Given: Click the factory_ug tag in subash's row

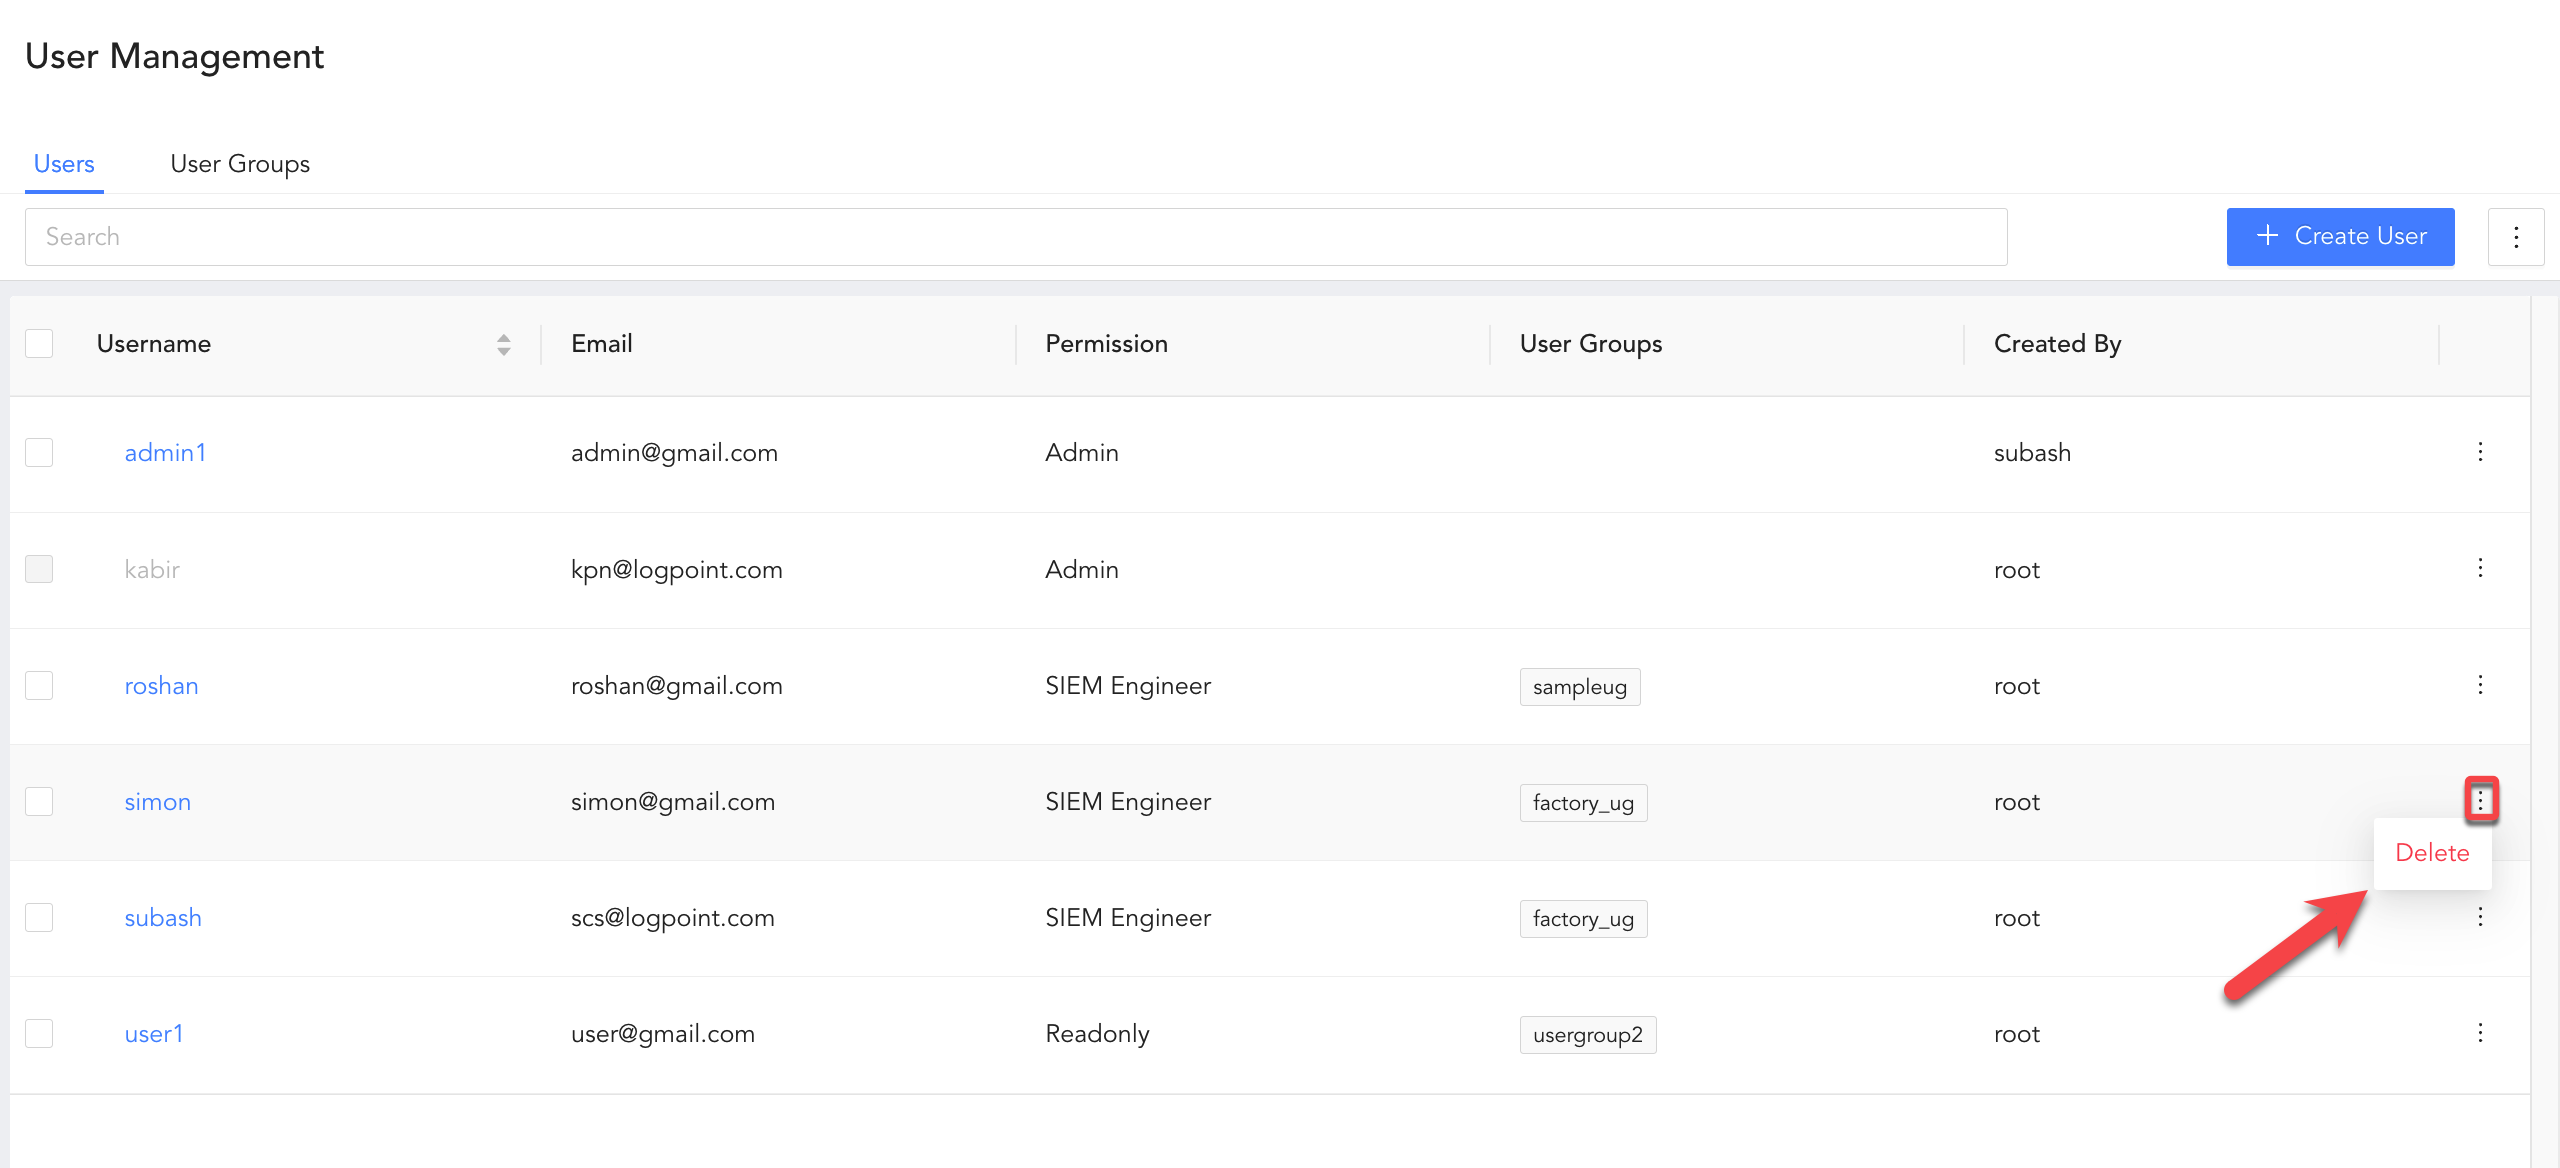Looking at the screenshot, I should point(1583,919).
